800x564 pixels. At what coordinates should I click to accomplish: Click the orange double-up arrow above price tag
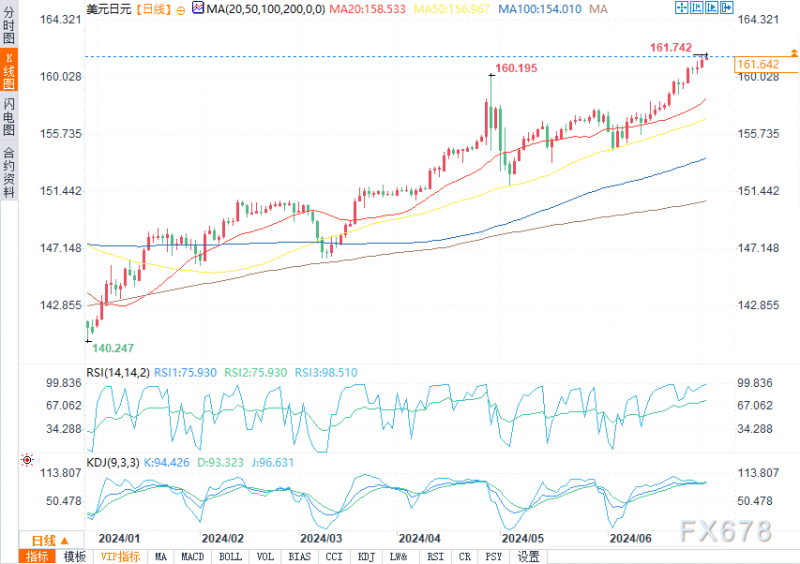tap(794, 52)
